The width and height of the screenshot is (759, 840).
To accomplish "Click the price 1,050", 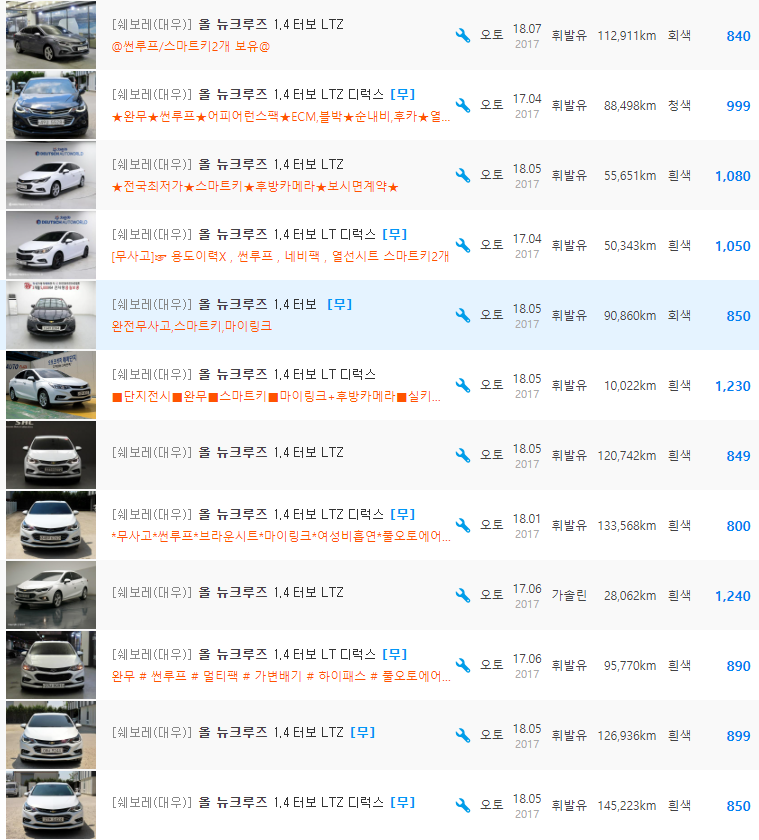I will (733, 246).
